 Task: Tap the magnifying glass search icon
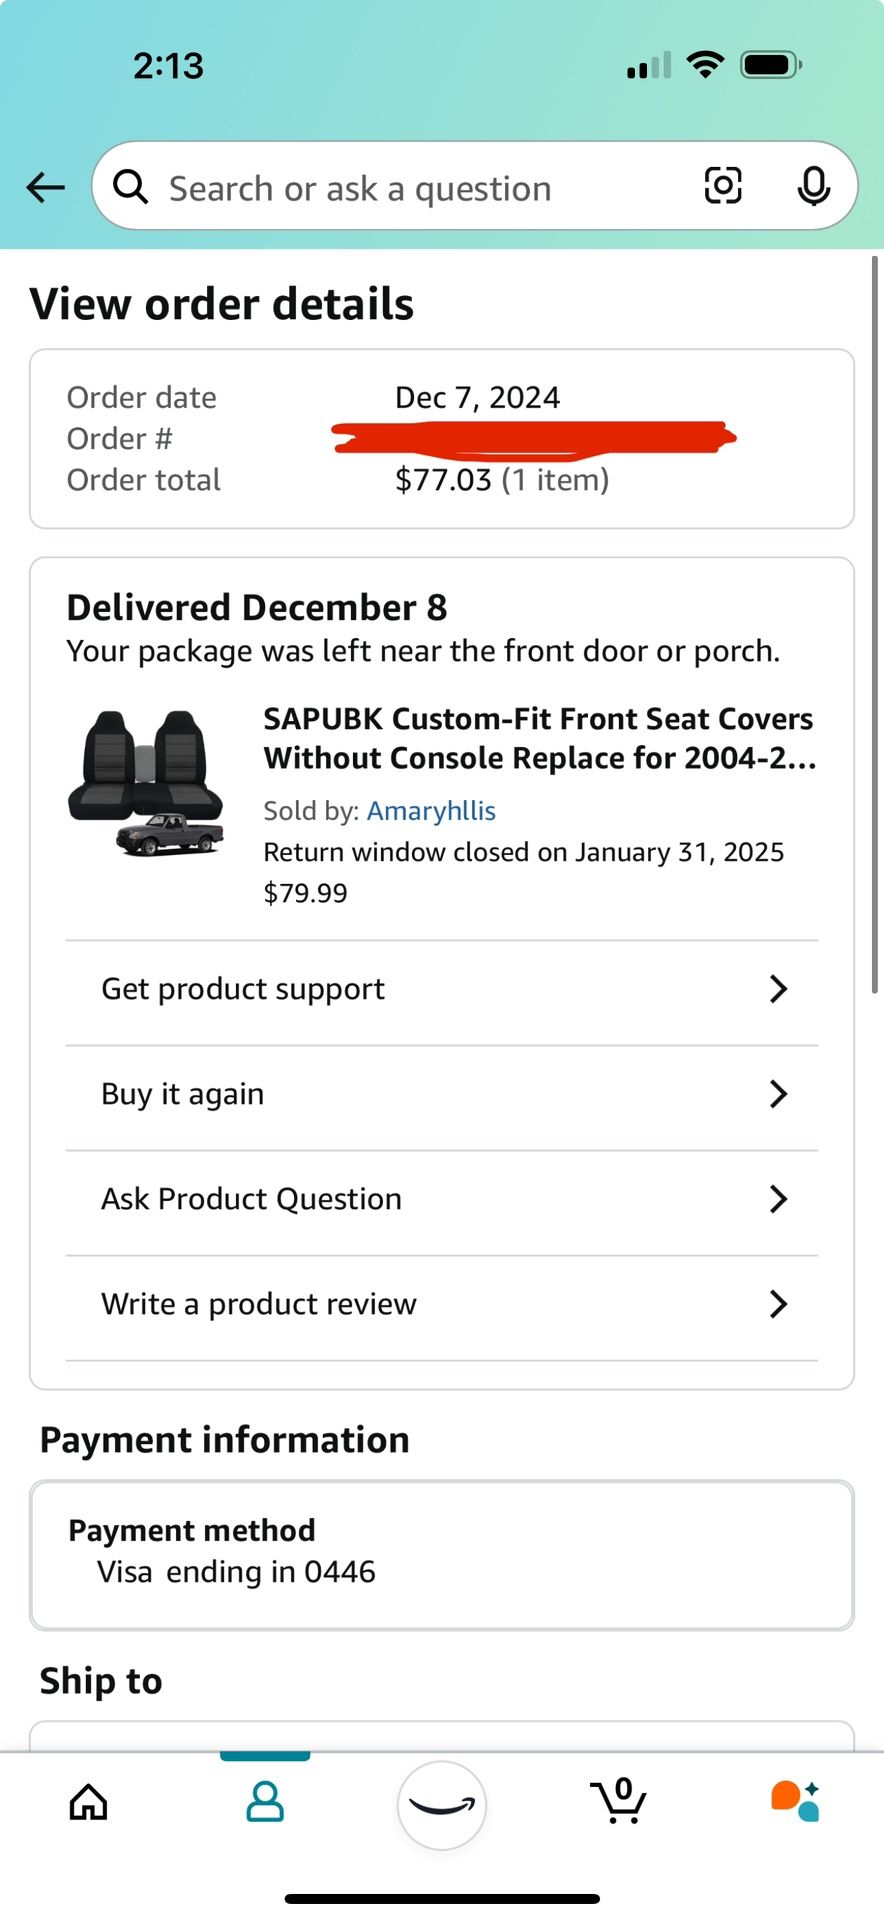(x=131, y=187)
